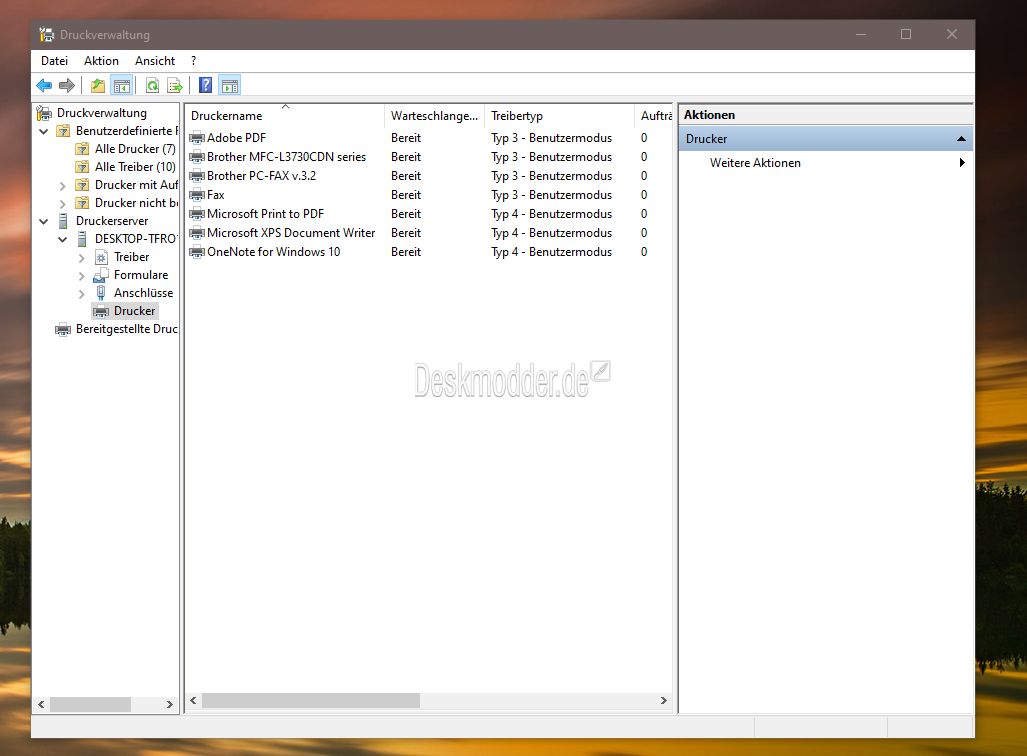Select the Brother MFC-L3730CDN series printer icon

[x=197, y=157]
